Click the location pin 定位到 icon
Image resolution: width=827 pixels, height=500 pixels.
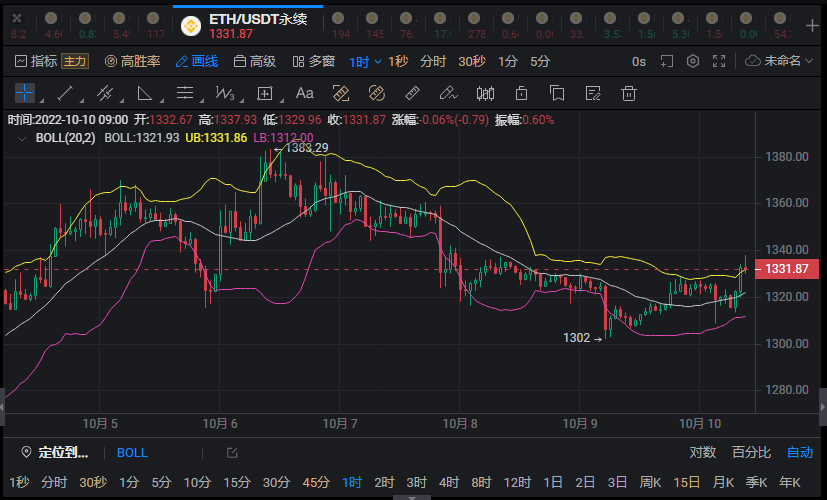[26, 452]
